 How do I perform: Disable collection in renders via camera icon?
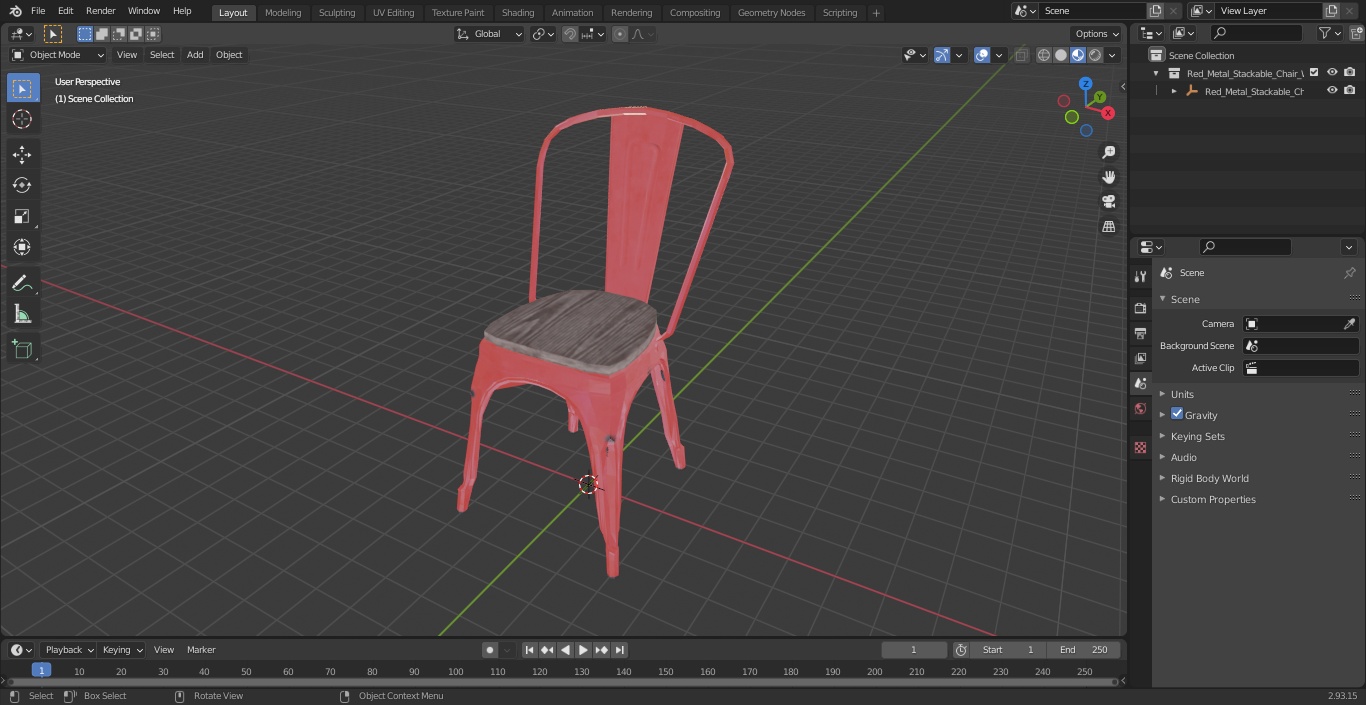pyautogui.click(x=1350, y=72)
